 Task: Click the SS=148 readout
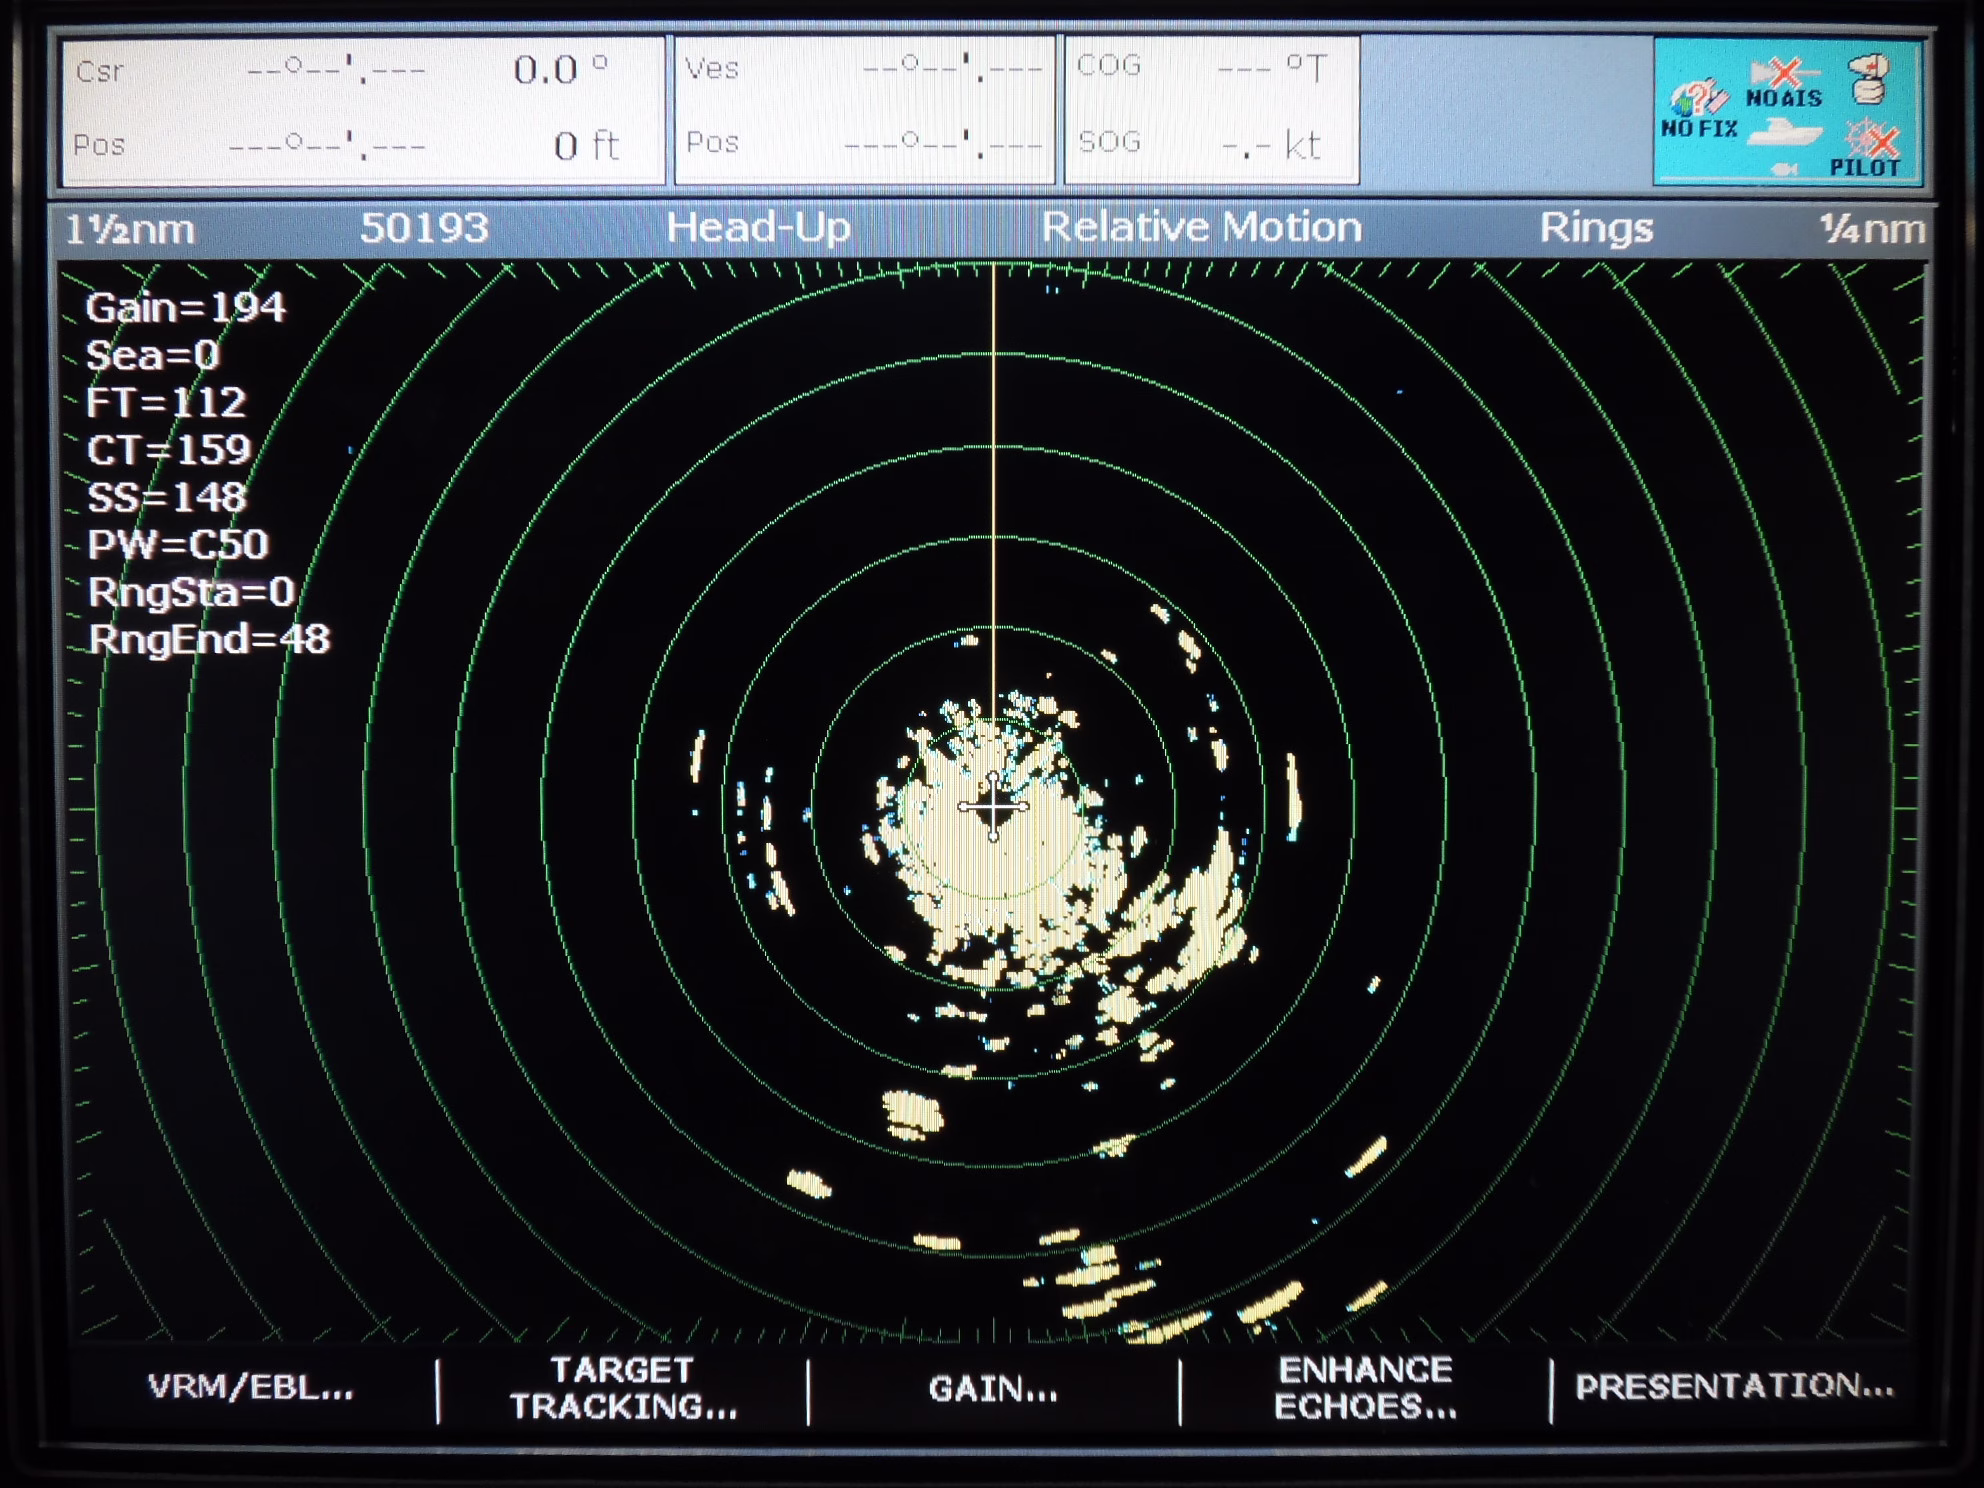click(167, 498)
